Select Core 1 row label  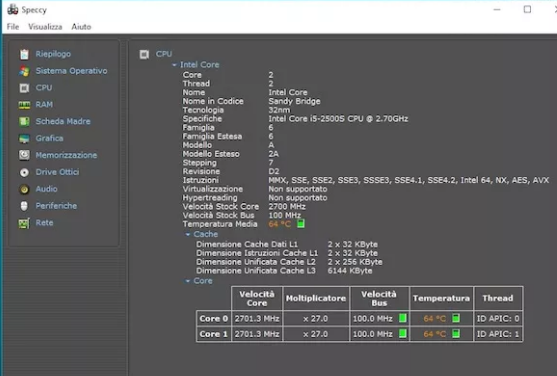213,334
